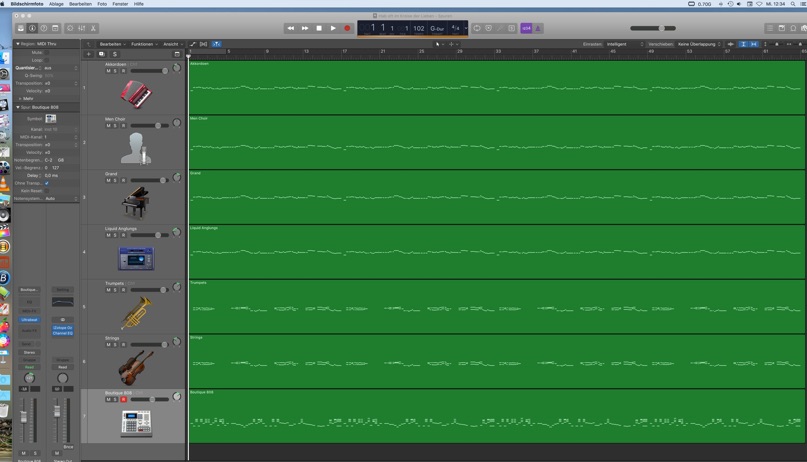This screenshot has width=807, height=462.
Task: Open the Ablage menu
Action: [x=56, y=4]
